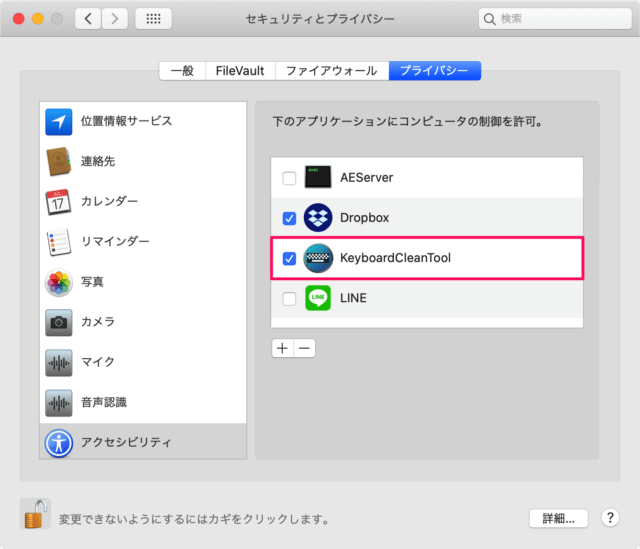640x549 pixels.
Task: Select the アクセシビリティ accessibility icon
Action: point(59,443)
